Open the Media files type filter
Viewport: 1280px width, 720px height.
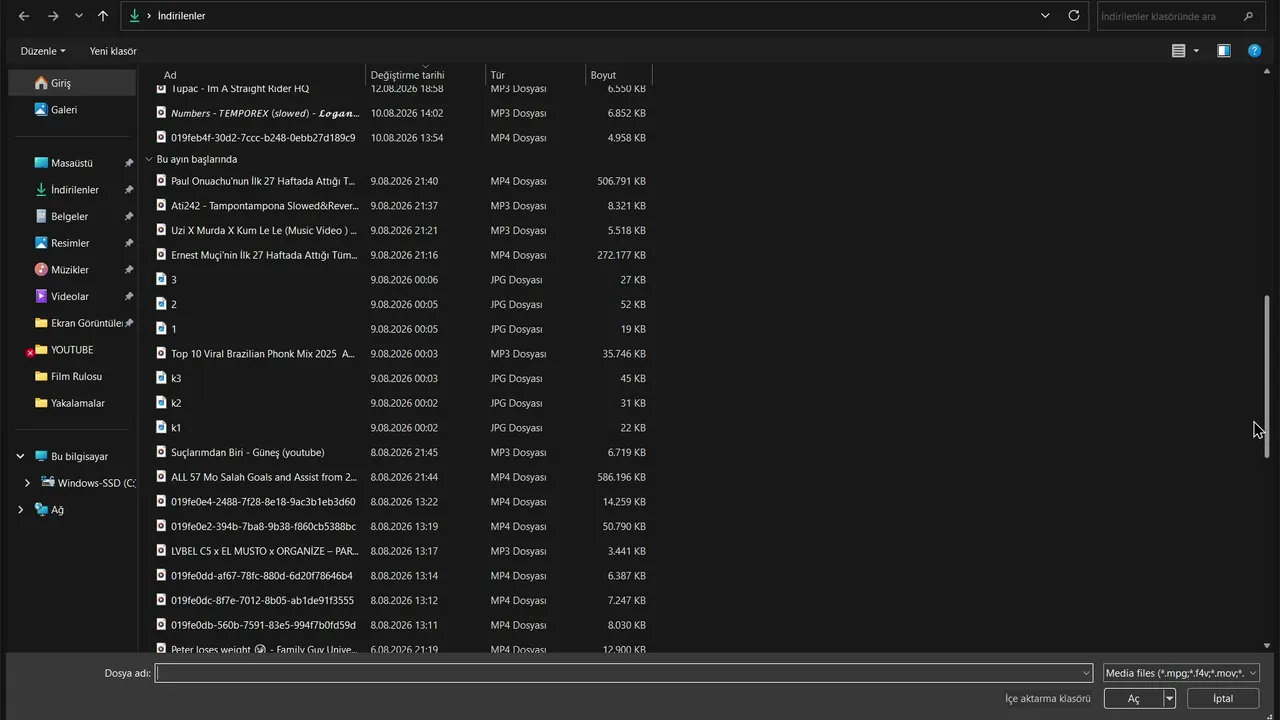tap(1181, 673)
